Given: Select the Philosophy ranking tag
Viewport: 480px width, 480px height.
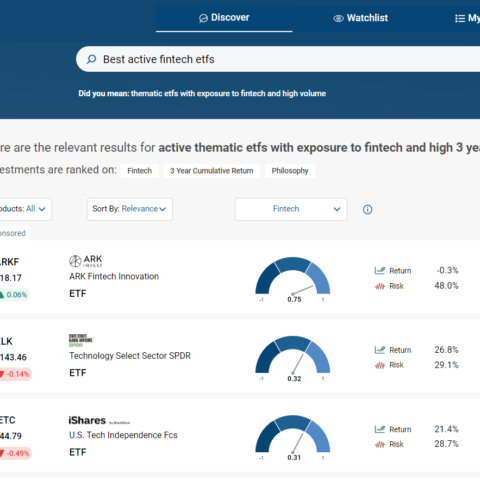Looking at the screenshot, I should coord(290,171).
